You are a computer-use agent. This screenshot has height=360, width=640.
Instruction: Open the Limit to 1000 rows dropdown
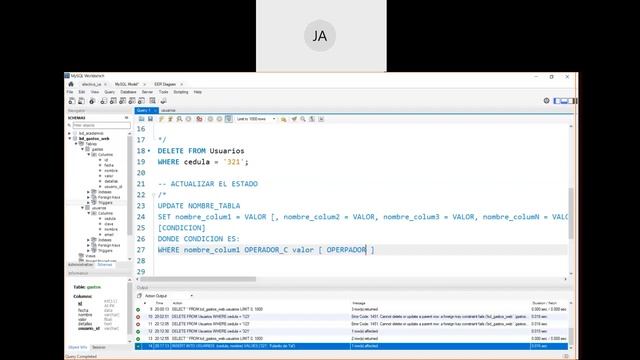click(x=256, y=119)
